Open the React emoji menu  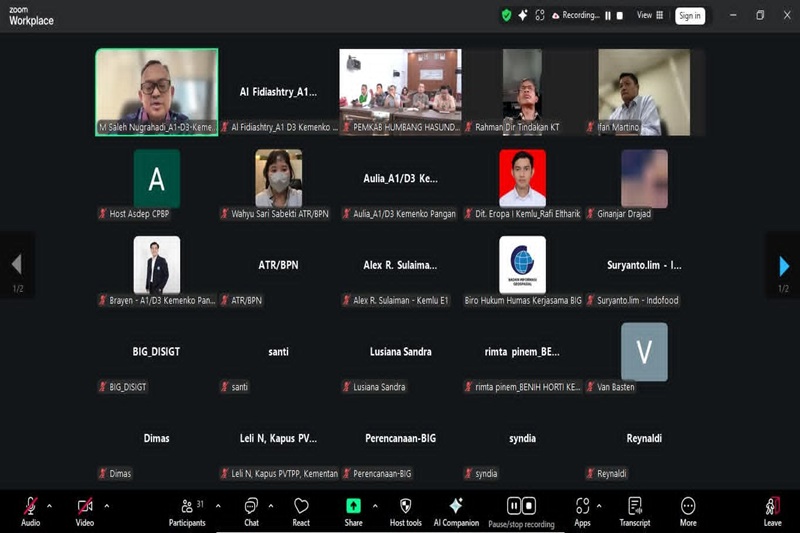(x=301, y=510)
